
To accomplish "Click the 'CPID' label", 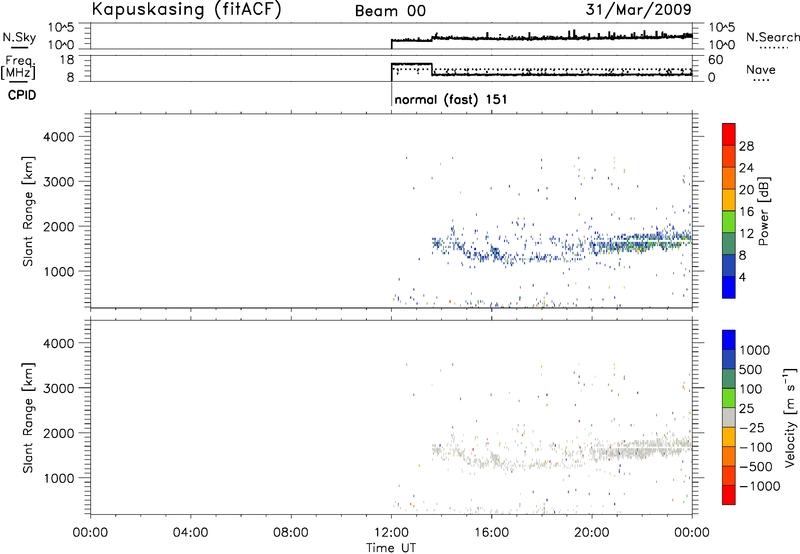I will point(22,95).
